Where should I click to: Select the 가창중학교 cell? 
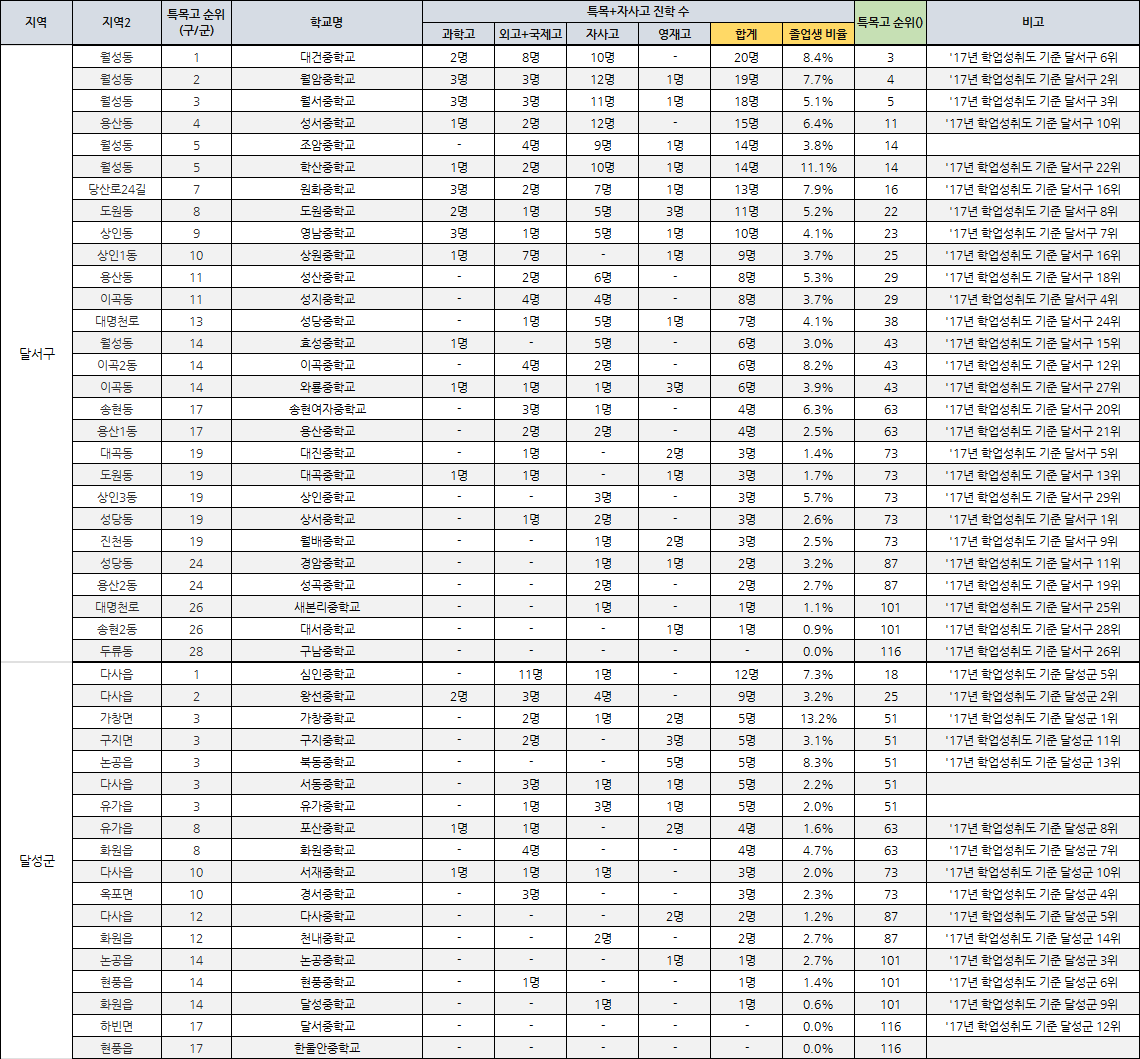326,718
